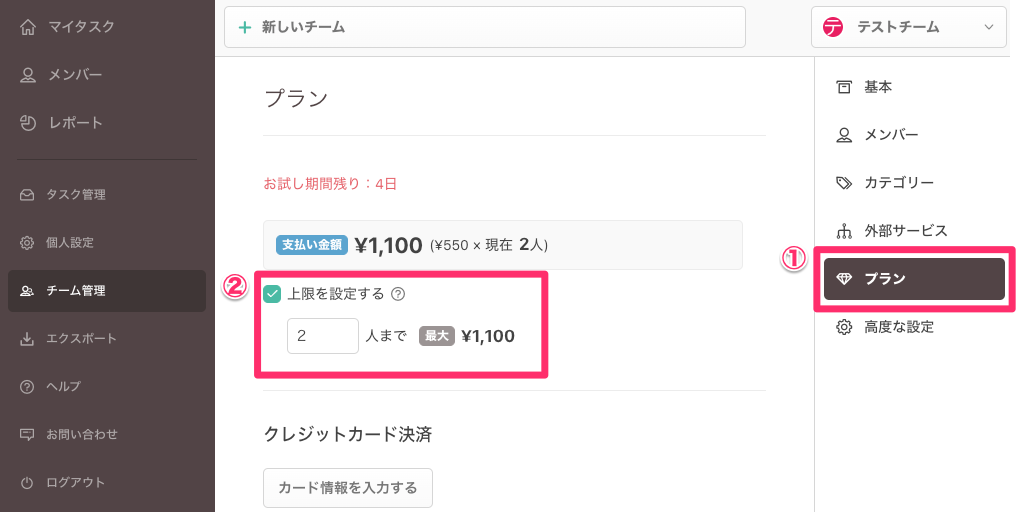
Task: Click the 新しいチーム button
Action: point(485,27)
